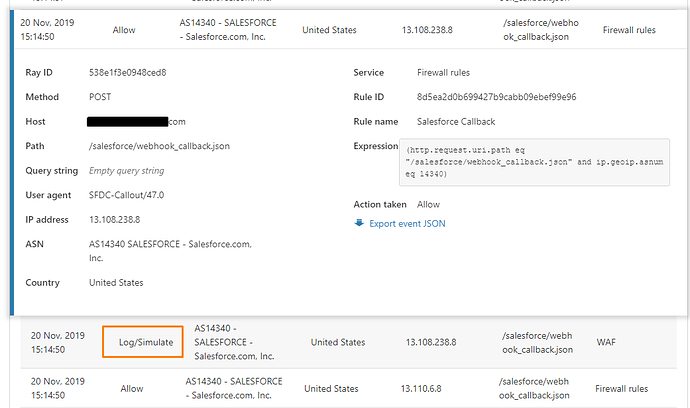Click the Path value /salesforce/webhook_callback.json in details
This screenshot has width=690, height=408.
pos(159,146)
